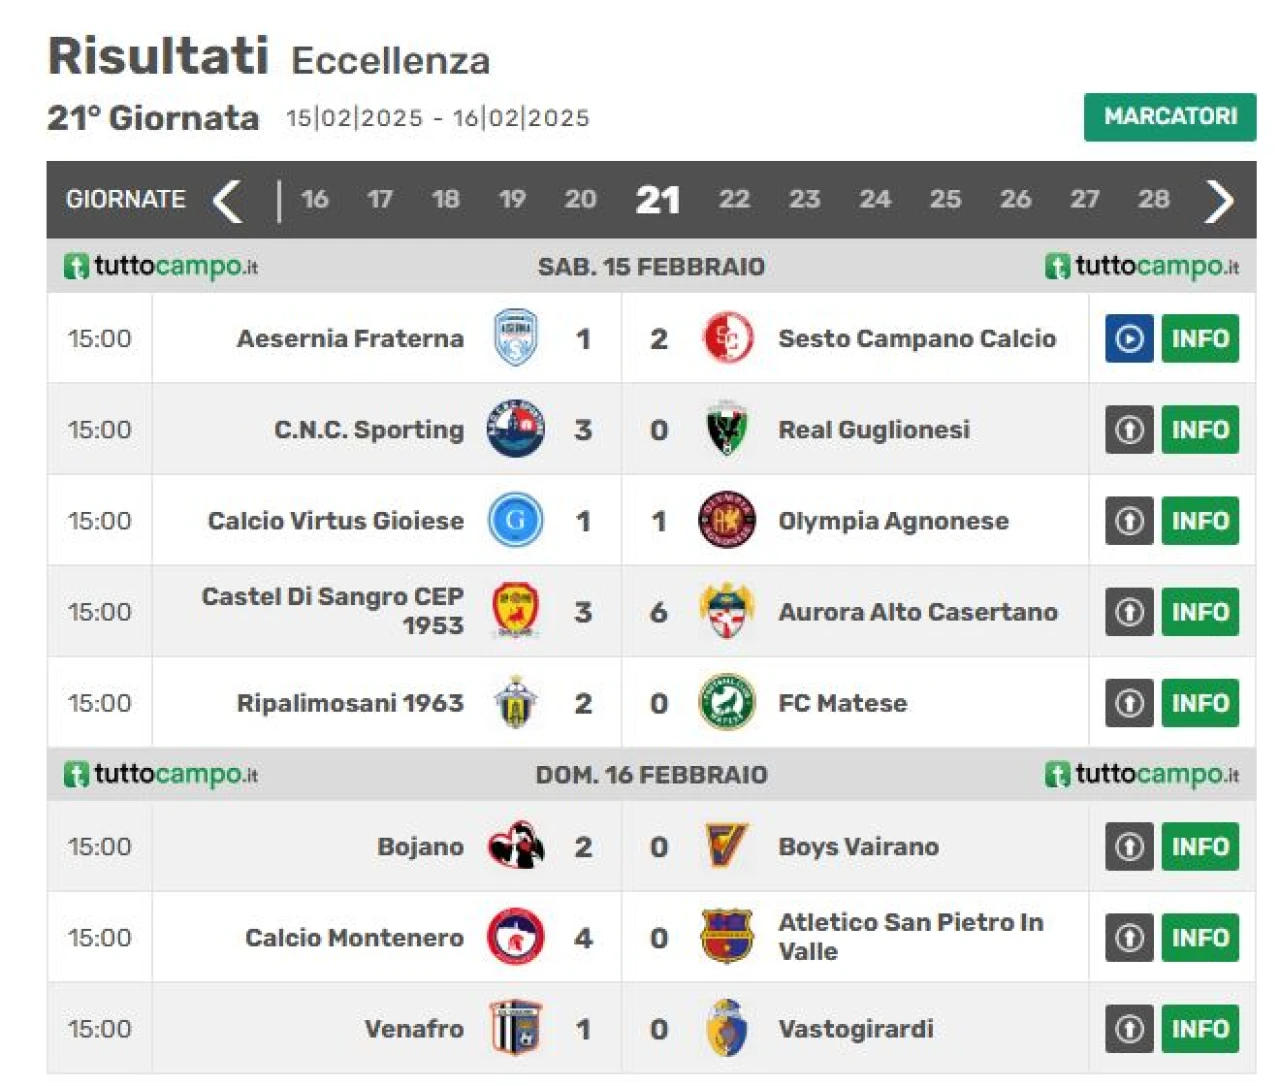This screenshot has width=1280, height=1086.
Task: Click the Aesernia Fraterna team crest
Action: (516, 338)
